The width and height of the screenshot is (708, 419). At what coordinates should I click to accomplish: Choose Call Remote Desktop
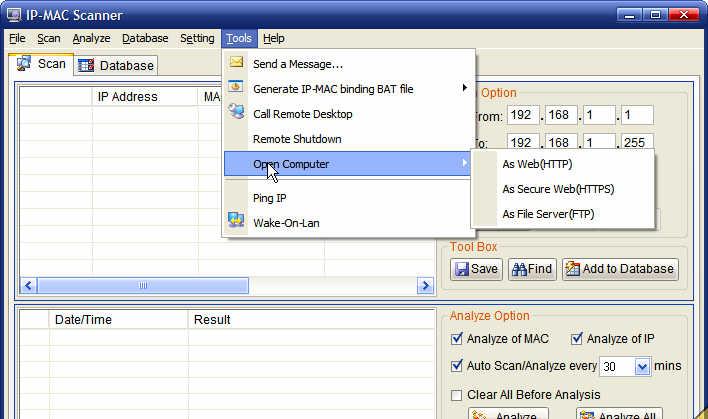[349, 114]
